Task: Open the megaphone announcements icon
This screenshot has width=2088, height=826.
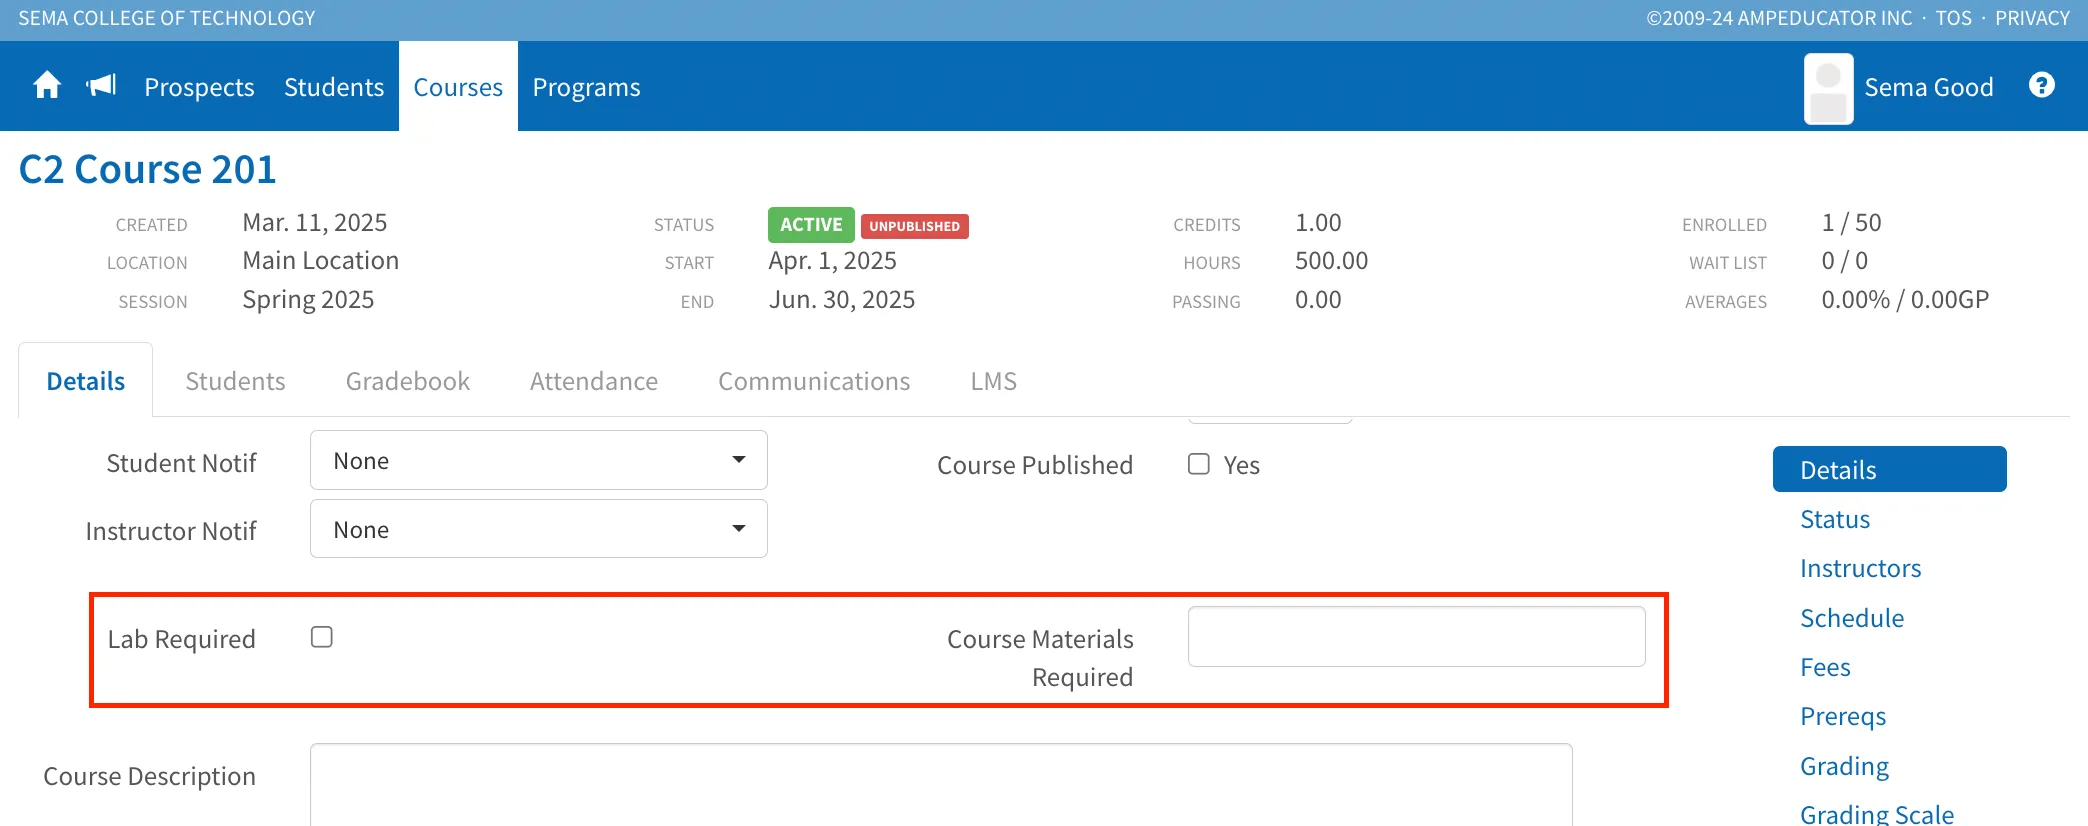Action: (x=101, y=86)
